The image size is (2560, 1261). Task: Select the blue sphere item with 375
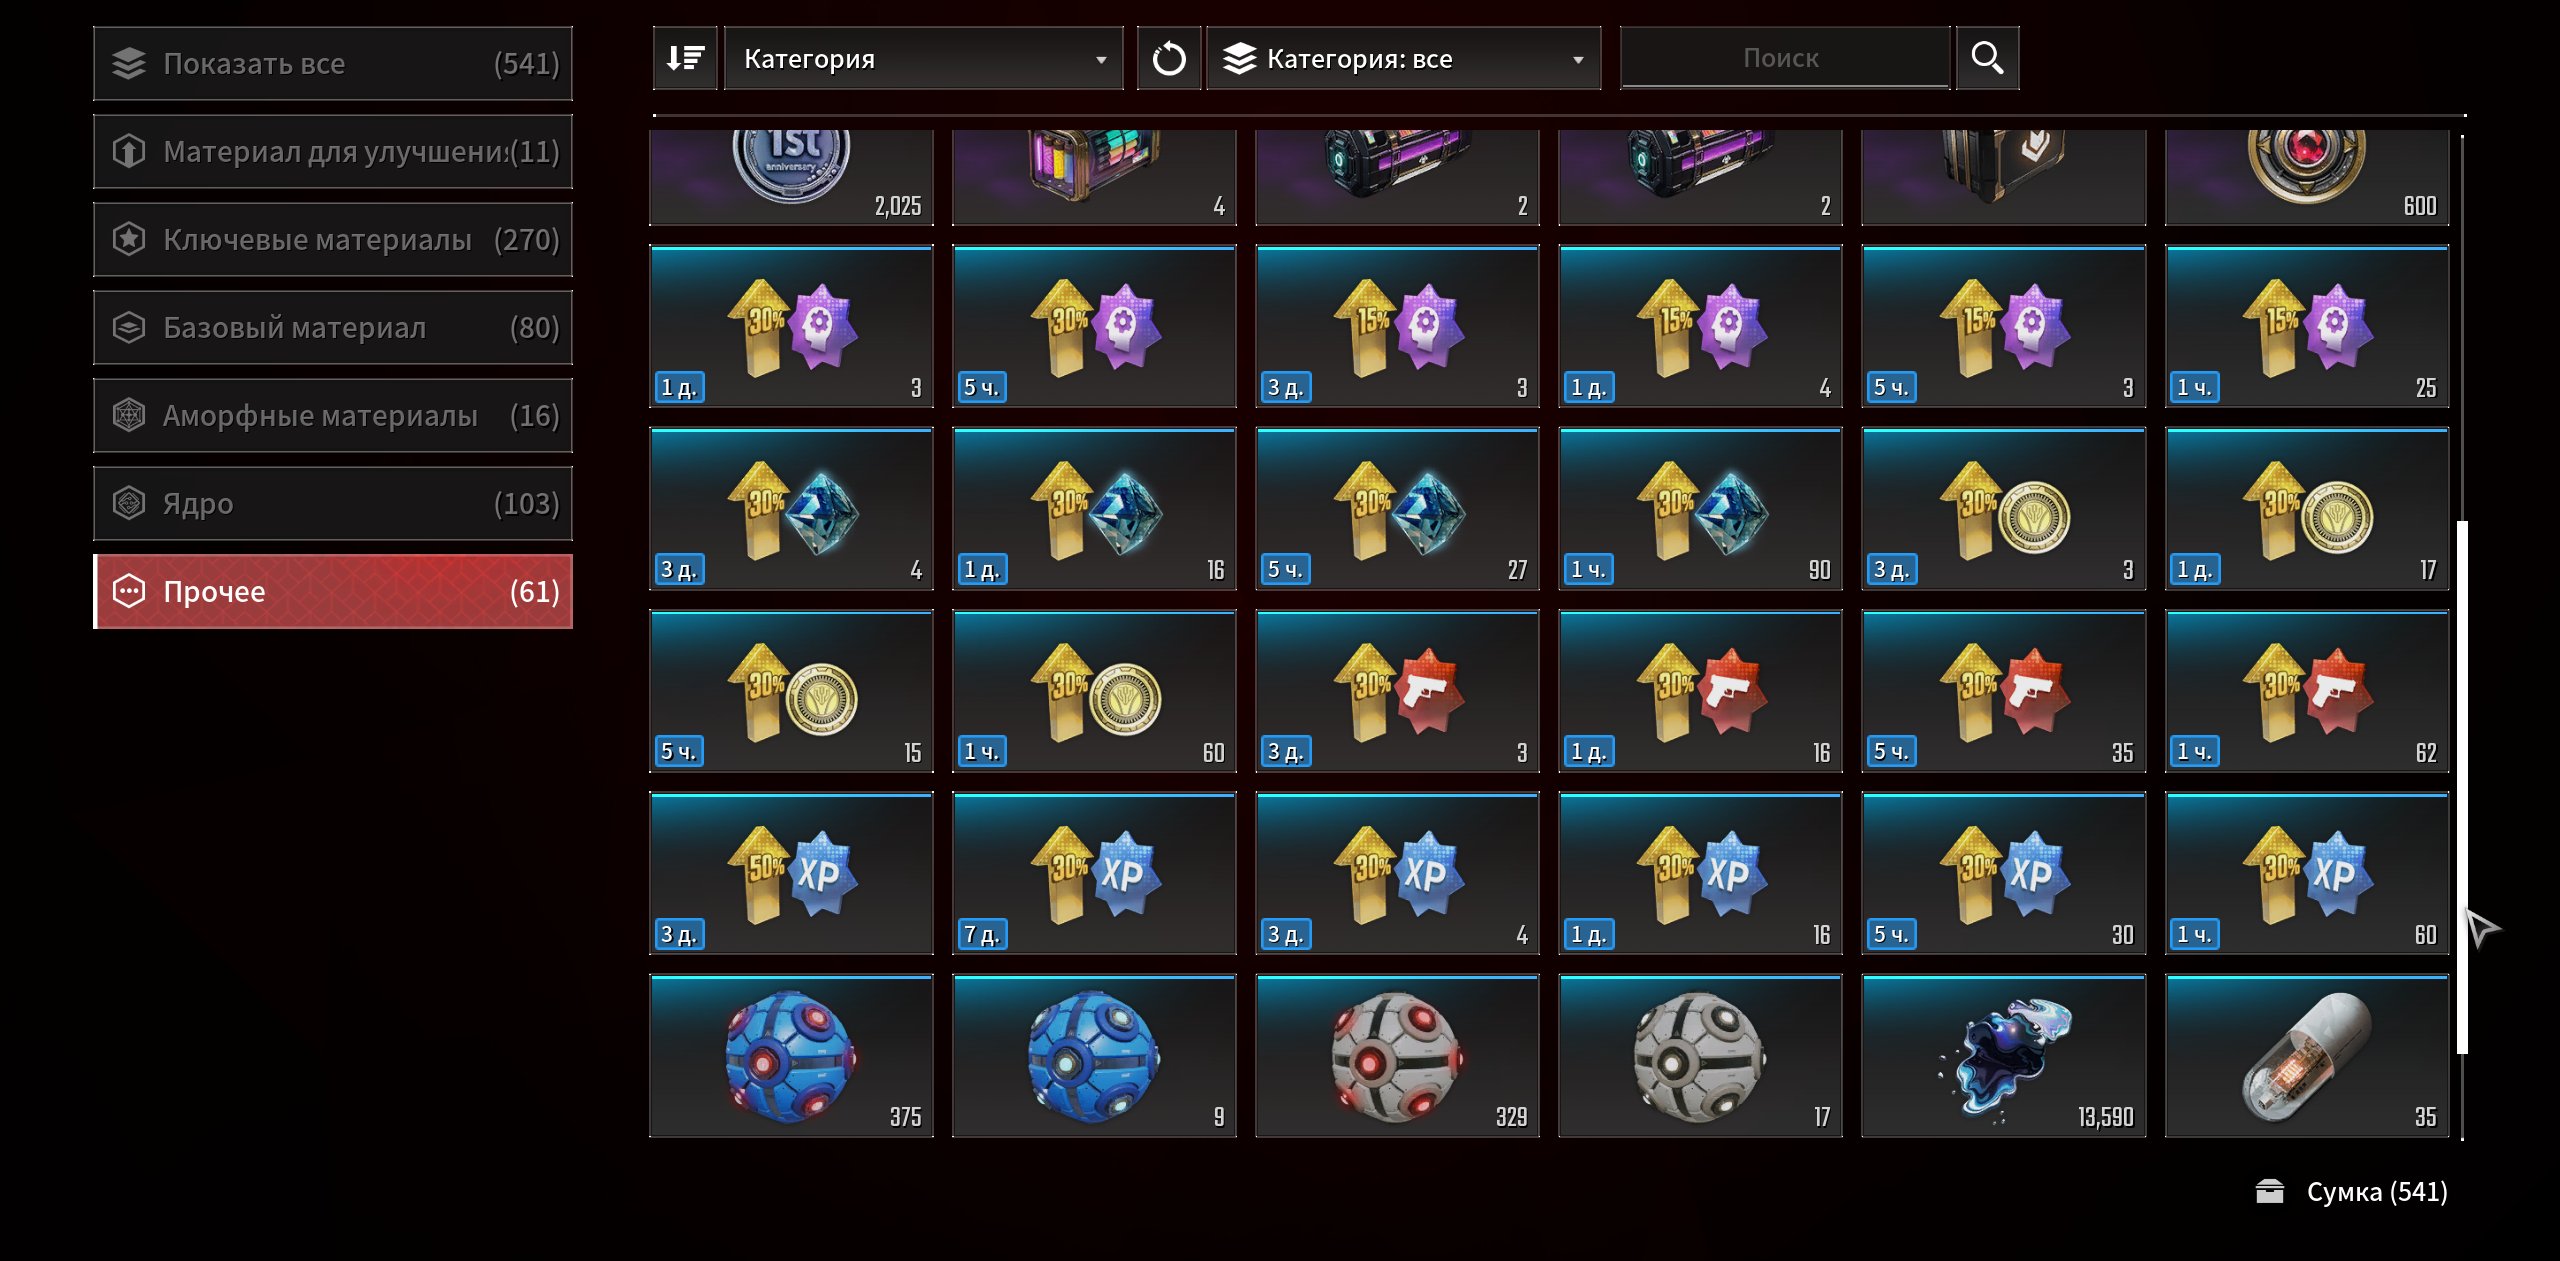791,1056
